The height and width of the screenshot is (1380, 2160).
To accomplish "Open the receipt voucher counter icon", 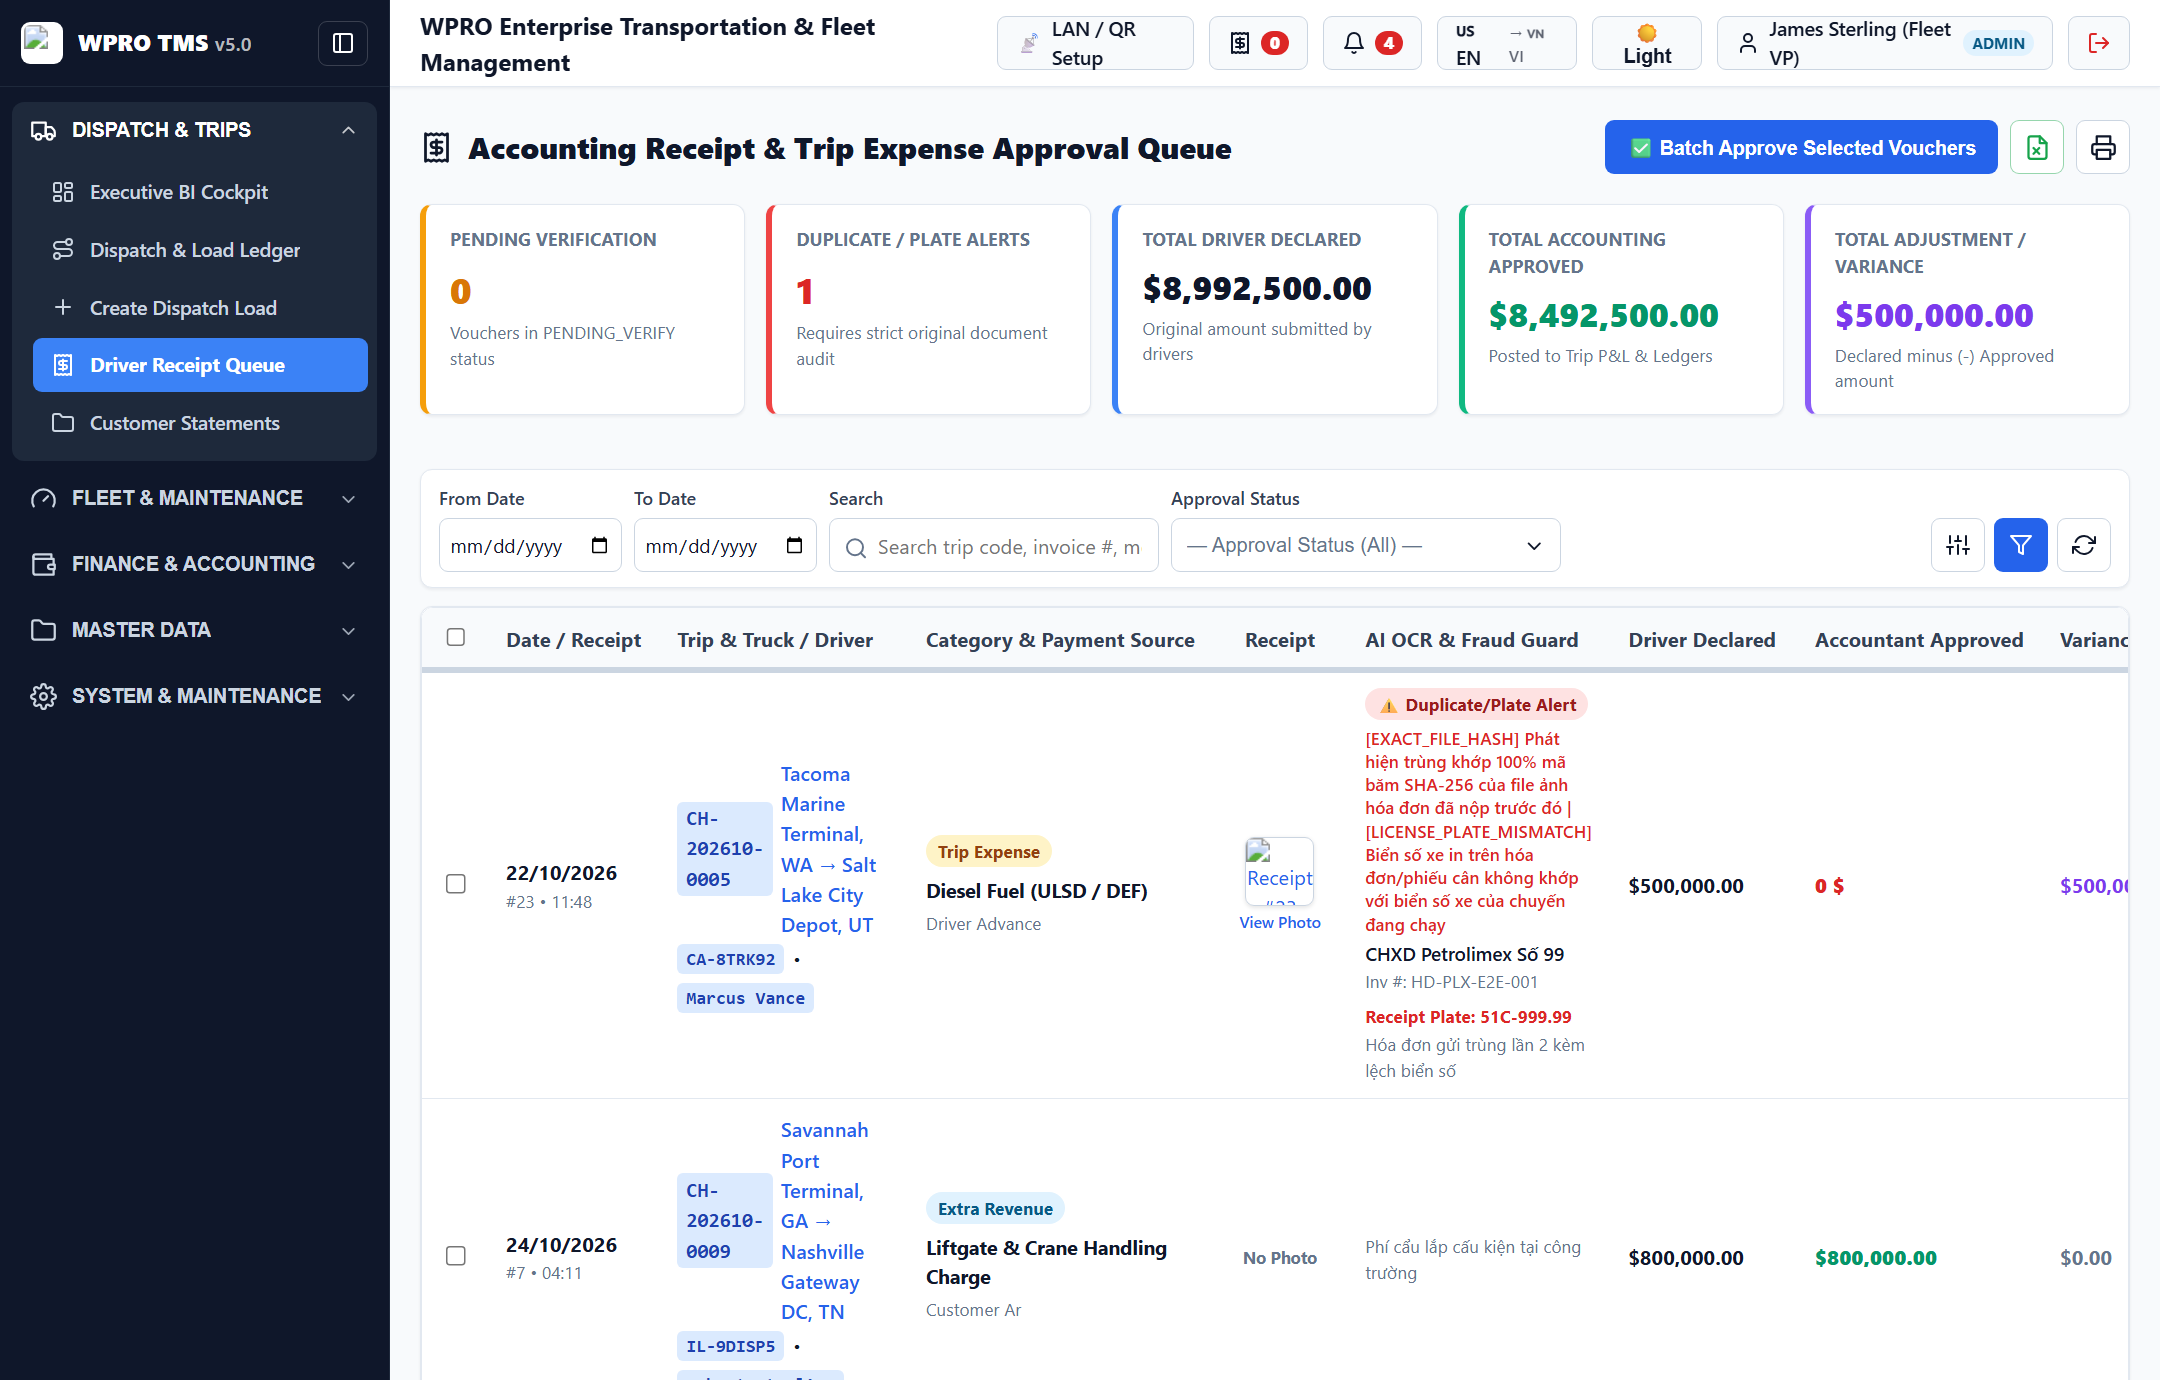I will pyautogui.click(x=1258, y=43).
